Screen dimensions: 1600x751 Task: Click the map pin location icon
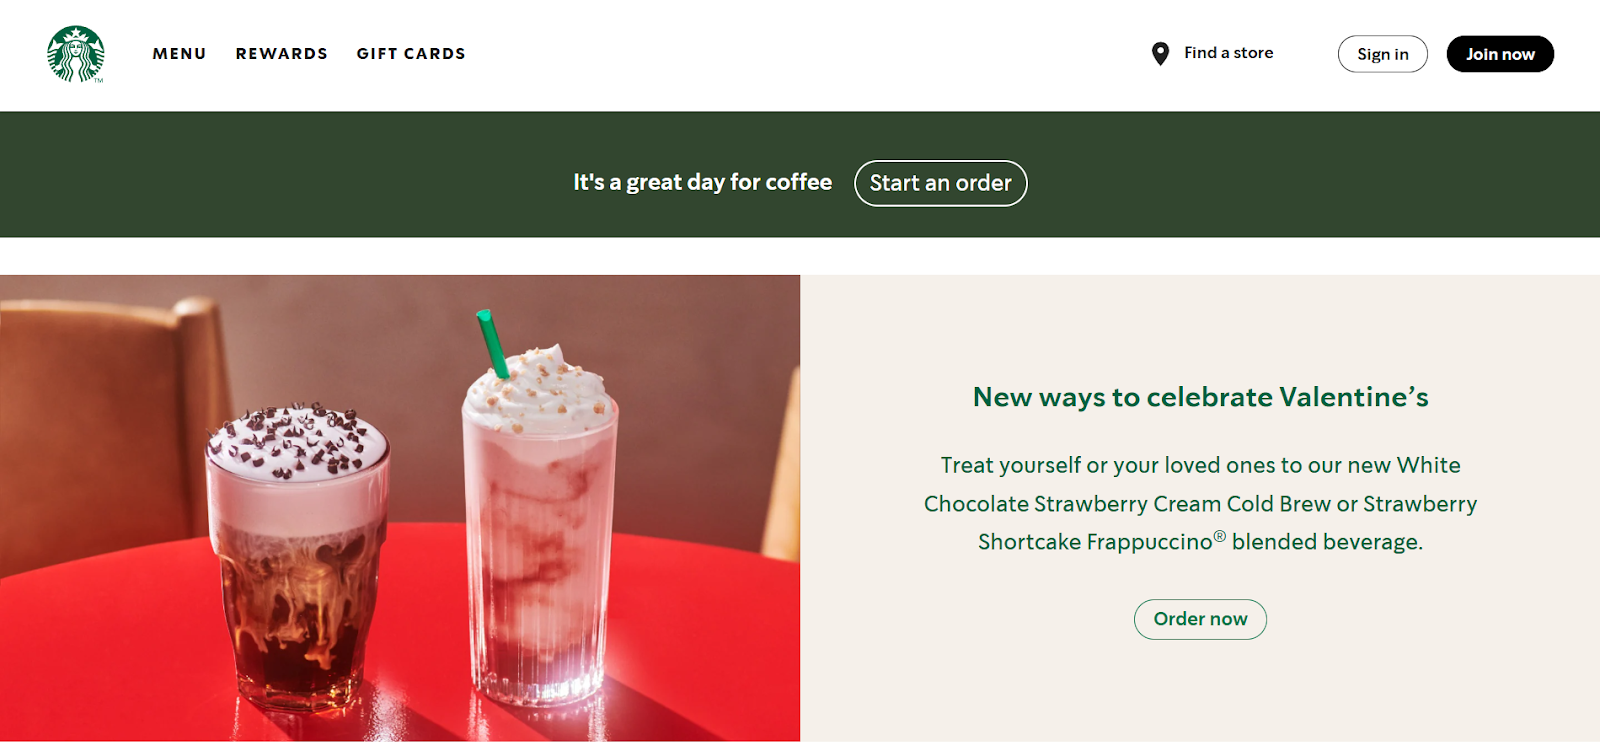tap(1160, 54)
